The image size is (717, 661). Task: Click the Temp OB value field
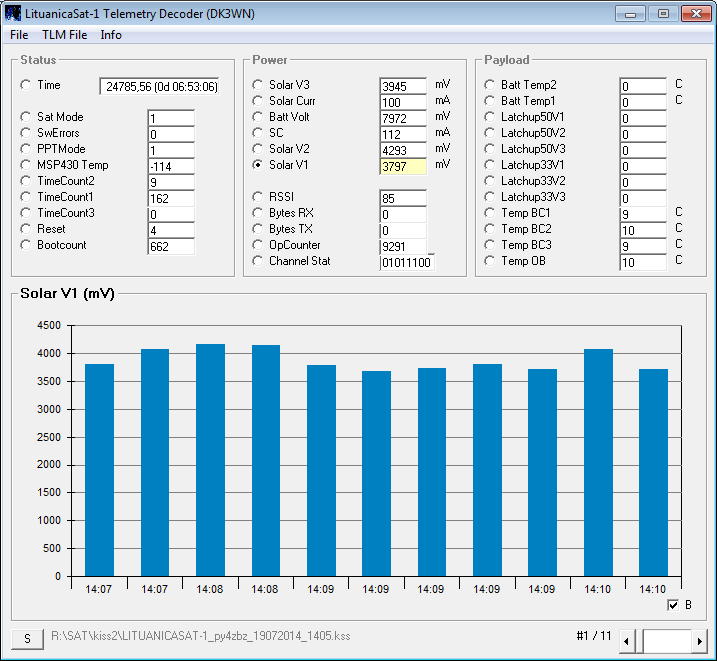point(643,262)
